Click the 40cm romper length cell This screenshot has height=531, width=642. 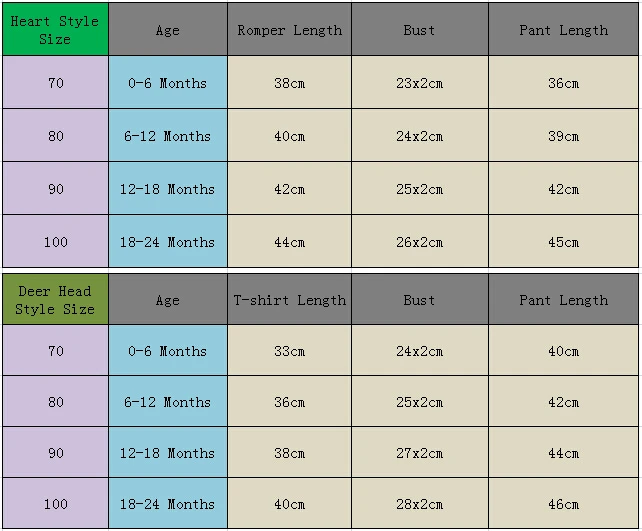[x=289, y=135]
